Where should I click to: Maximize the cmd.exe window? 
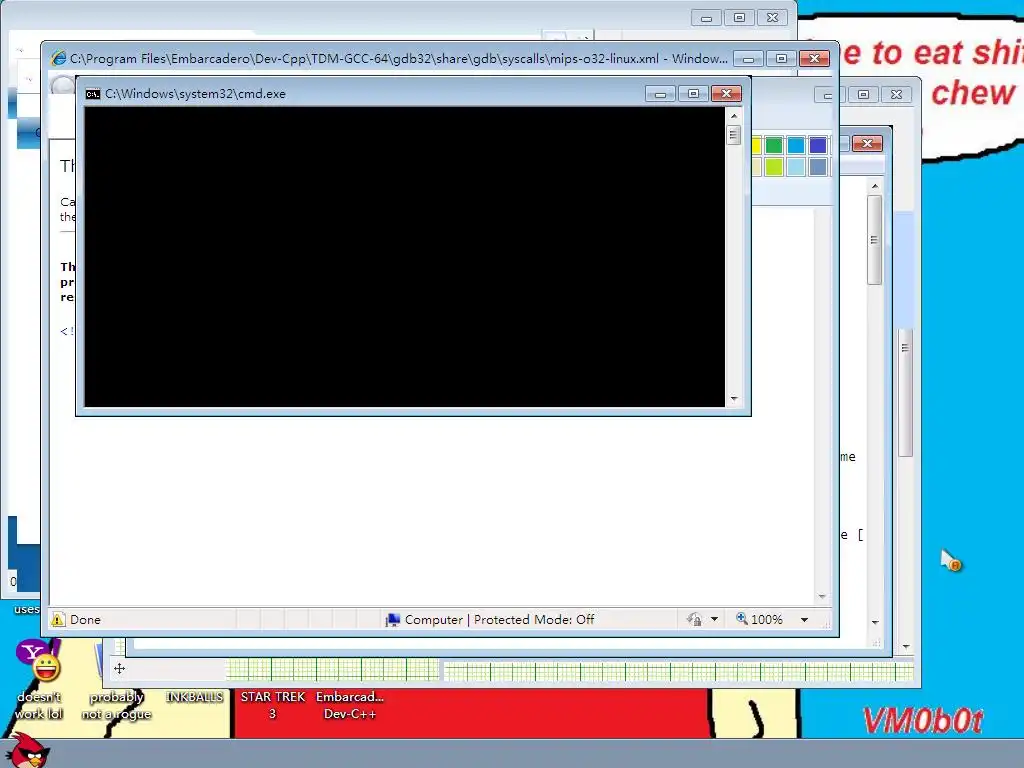(x=694, y=94)
